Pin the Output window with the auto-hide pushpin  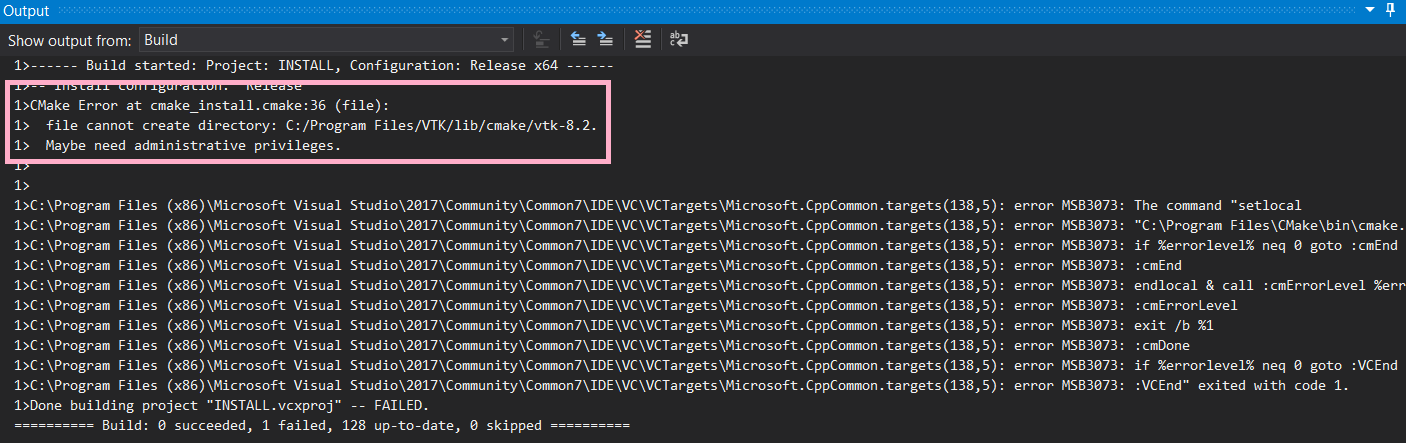[x=1391, y=9]
